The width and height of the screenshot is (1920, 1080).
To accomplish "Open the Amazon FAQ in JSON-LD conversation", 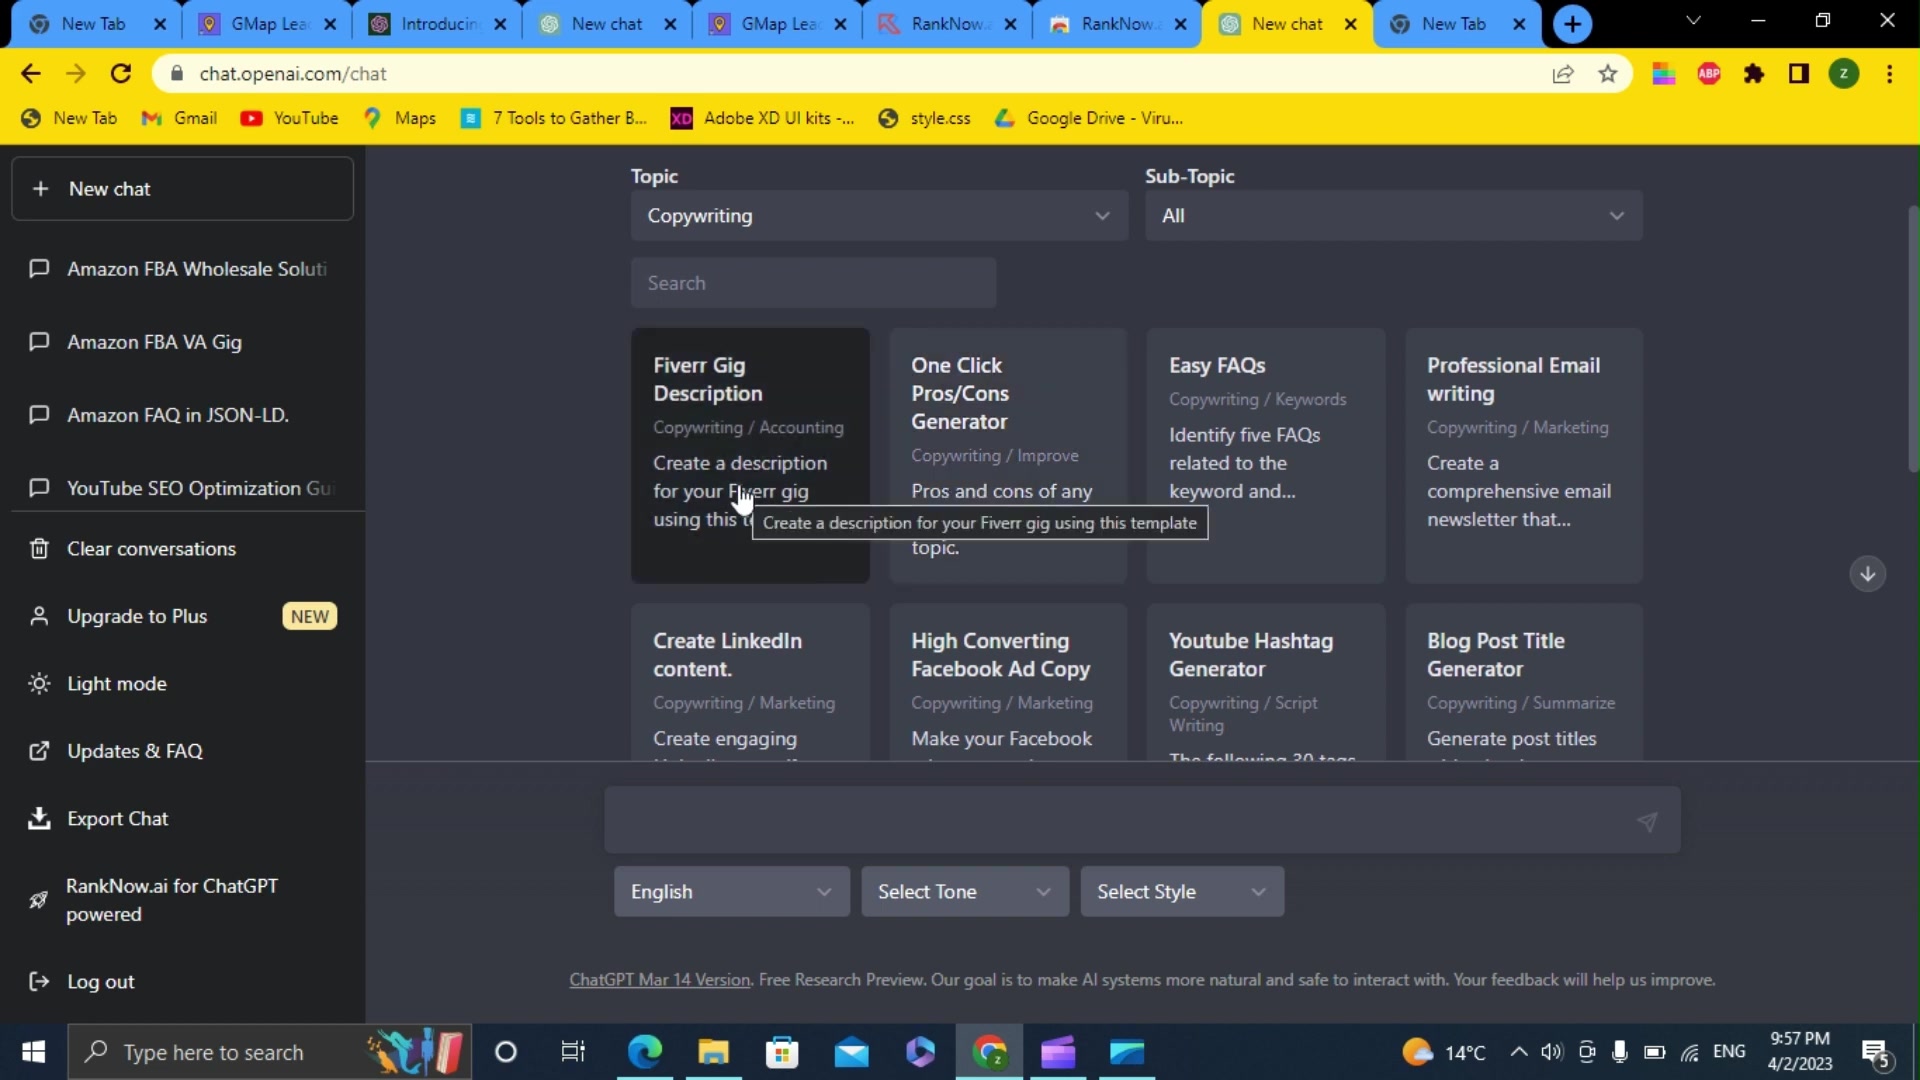I will pyautogui.click(x=182, y=415).
